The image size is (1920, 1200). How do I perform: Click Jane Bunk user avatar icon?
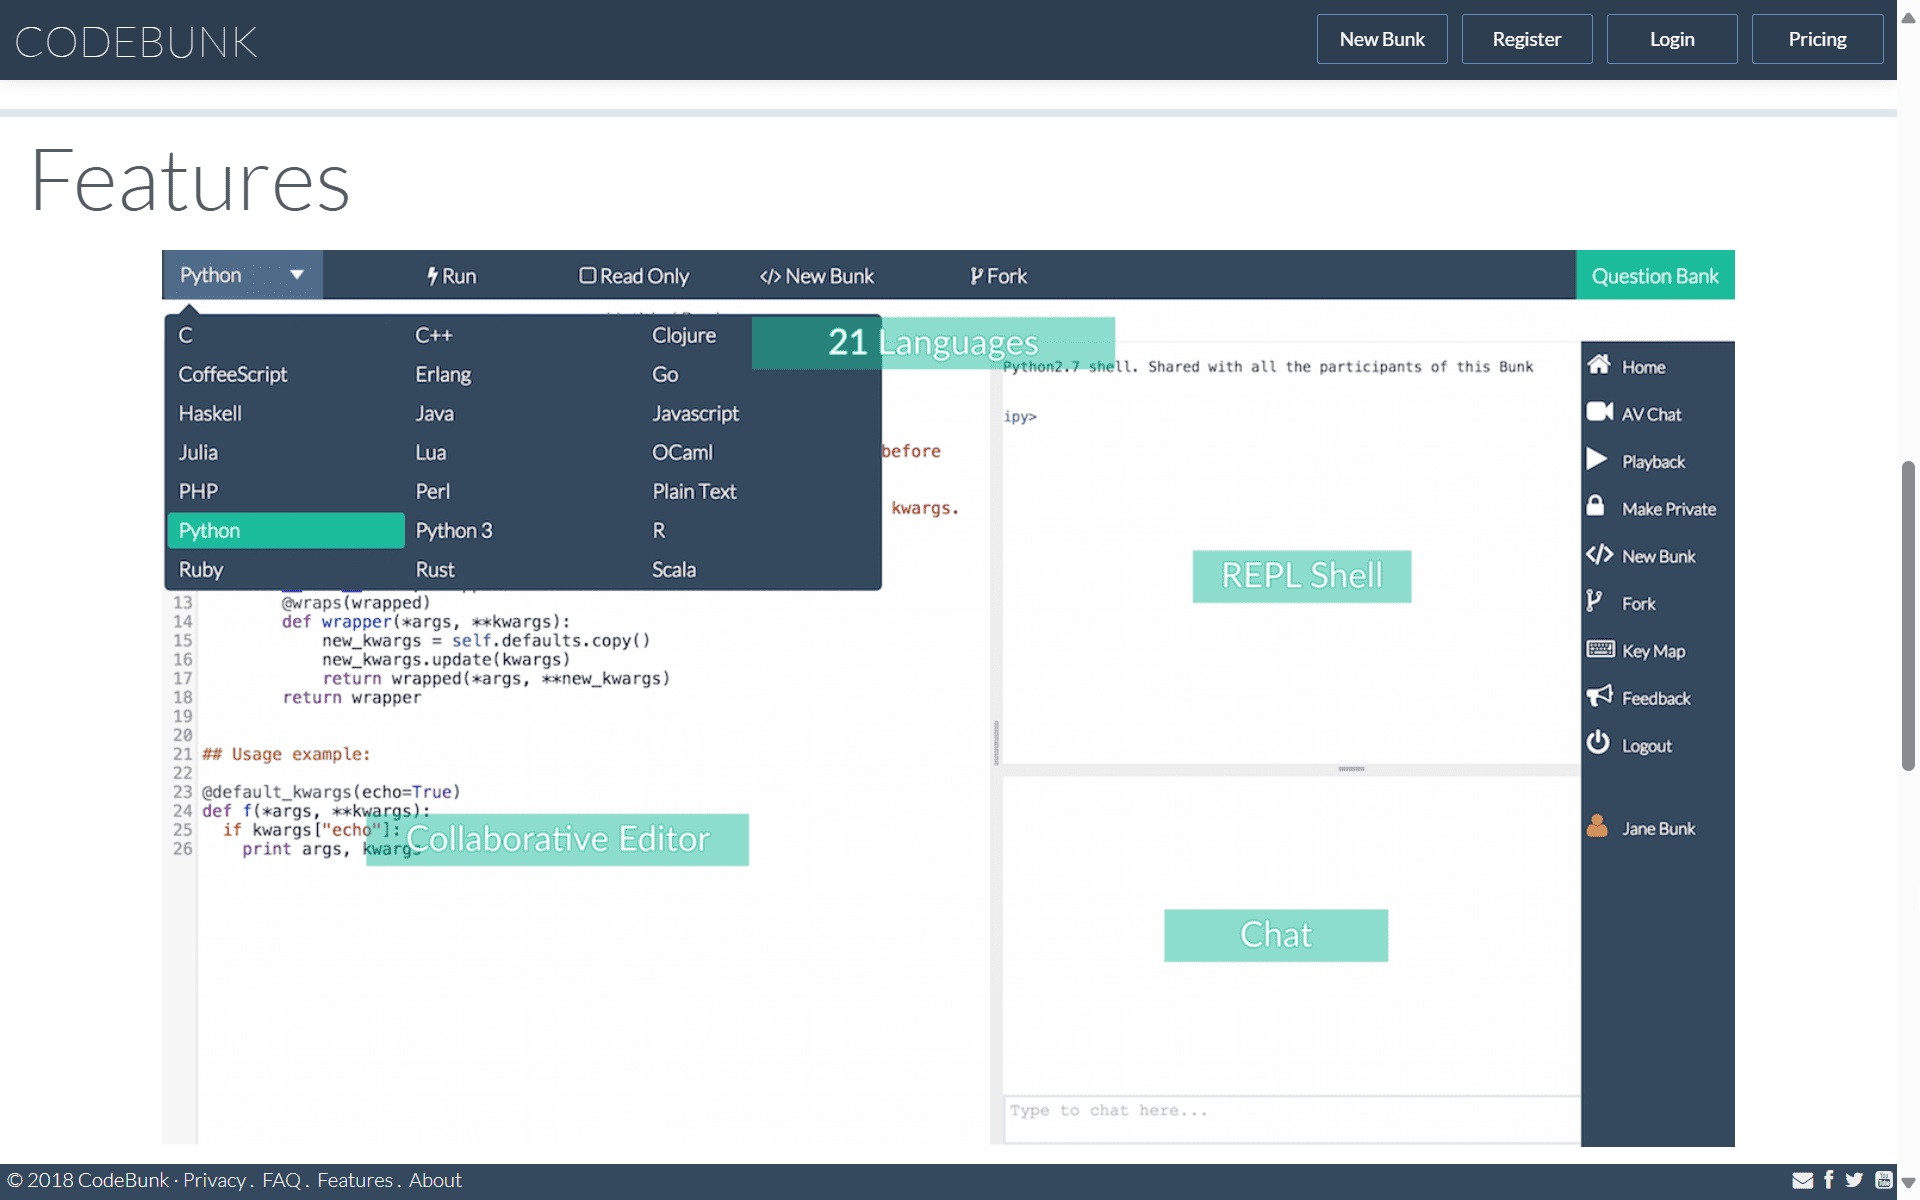coord(1597,826)
